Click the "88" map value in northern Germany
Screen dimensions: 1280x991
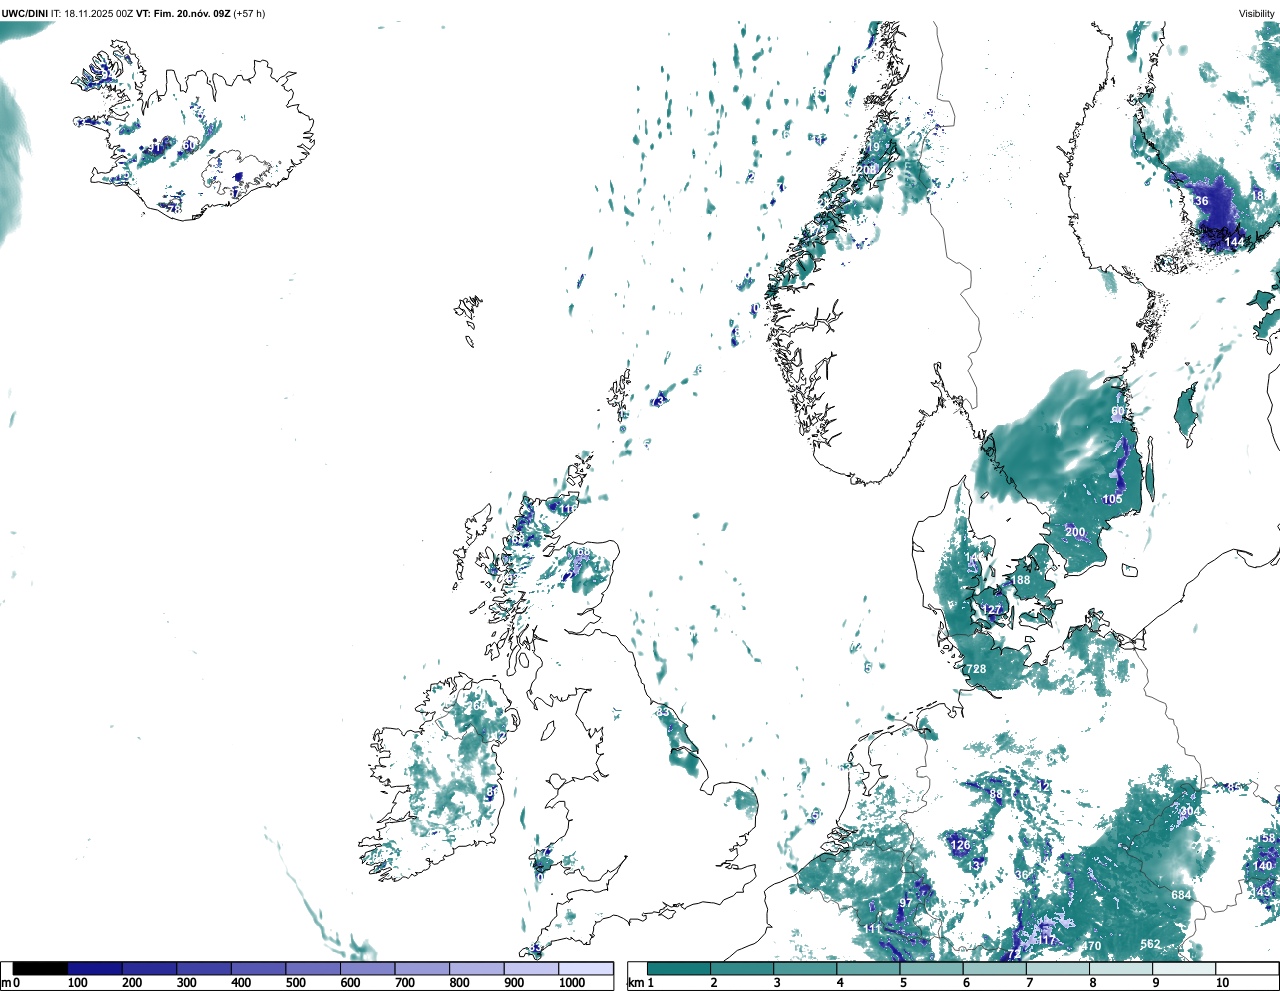pos(996,794)
